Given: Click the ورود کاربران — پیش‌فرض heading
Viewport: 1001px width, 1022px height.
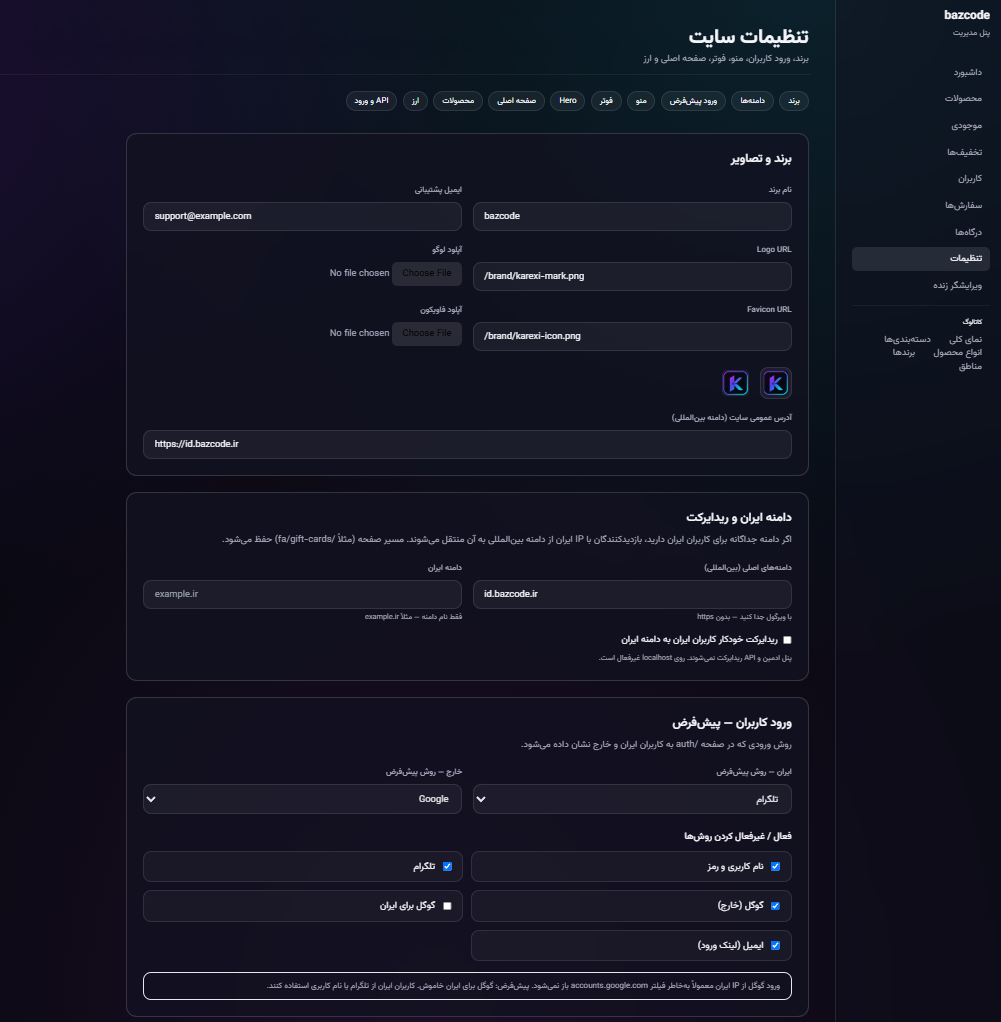Looking at the screenshot, I should pos(732,723).
